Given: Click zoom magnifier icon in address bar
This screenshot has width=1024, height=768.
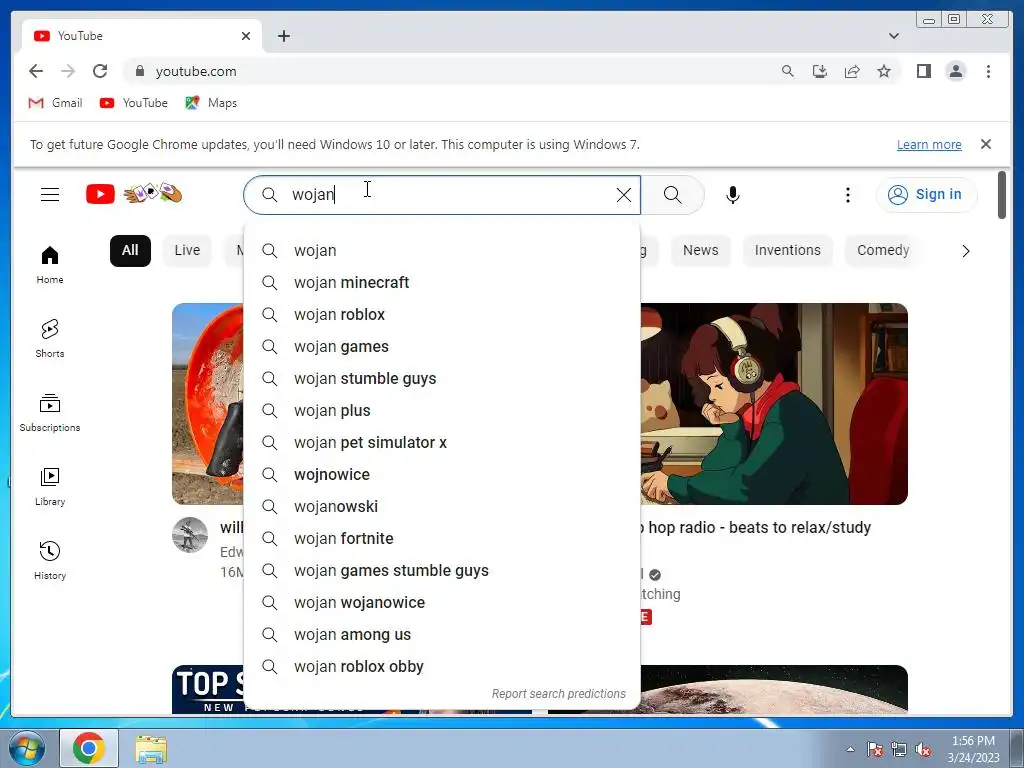Looking at the screenshot, I should tap(788, 71).
